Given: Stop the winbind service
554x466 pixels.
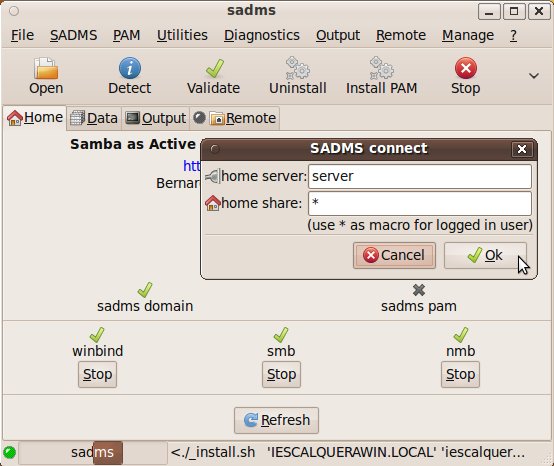Looking at the screenshot, I should 98,374.
